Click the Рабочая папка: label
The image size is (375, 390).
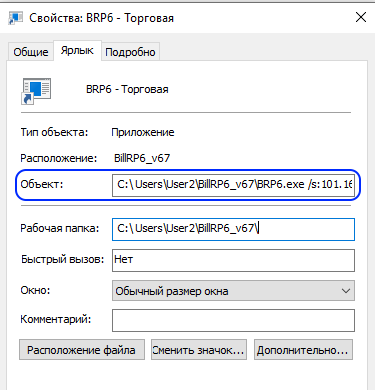tap(60, 228)
